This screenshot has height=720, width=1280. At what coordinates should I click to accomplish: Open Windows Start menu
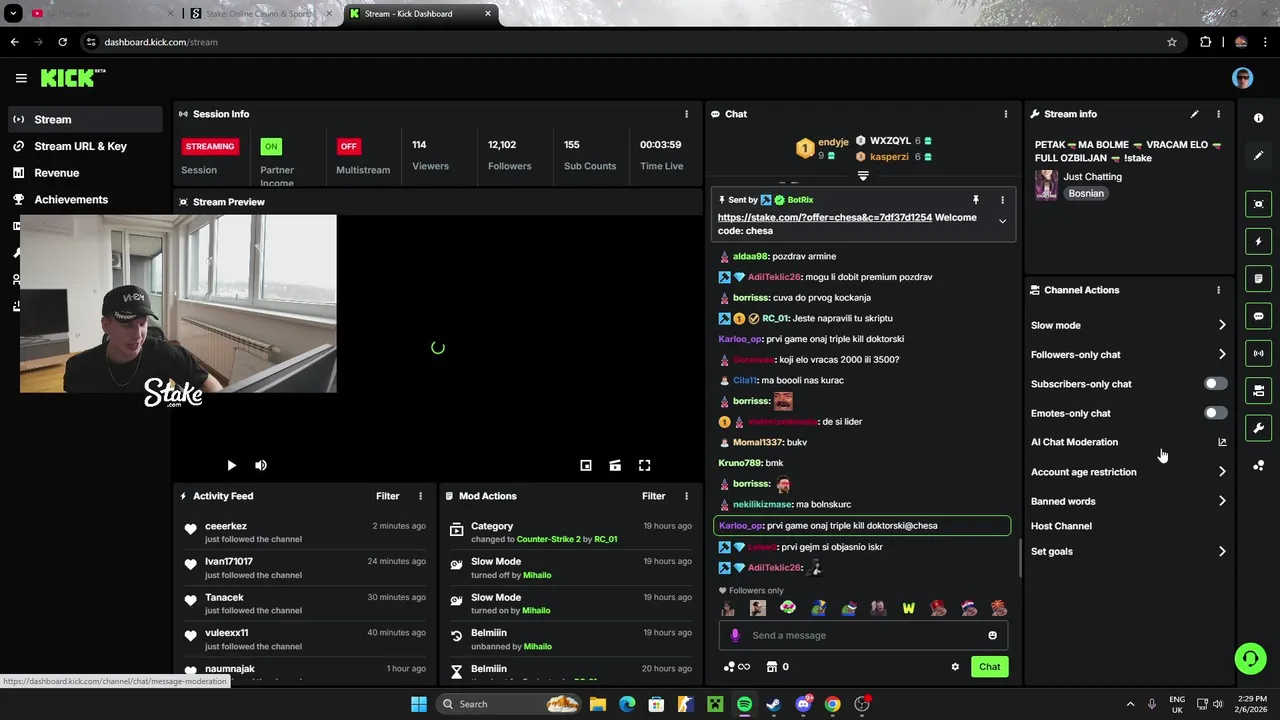[x=419, y=704]
